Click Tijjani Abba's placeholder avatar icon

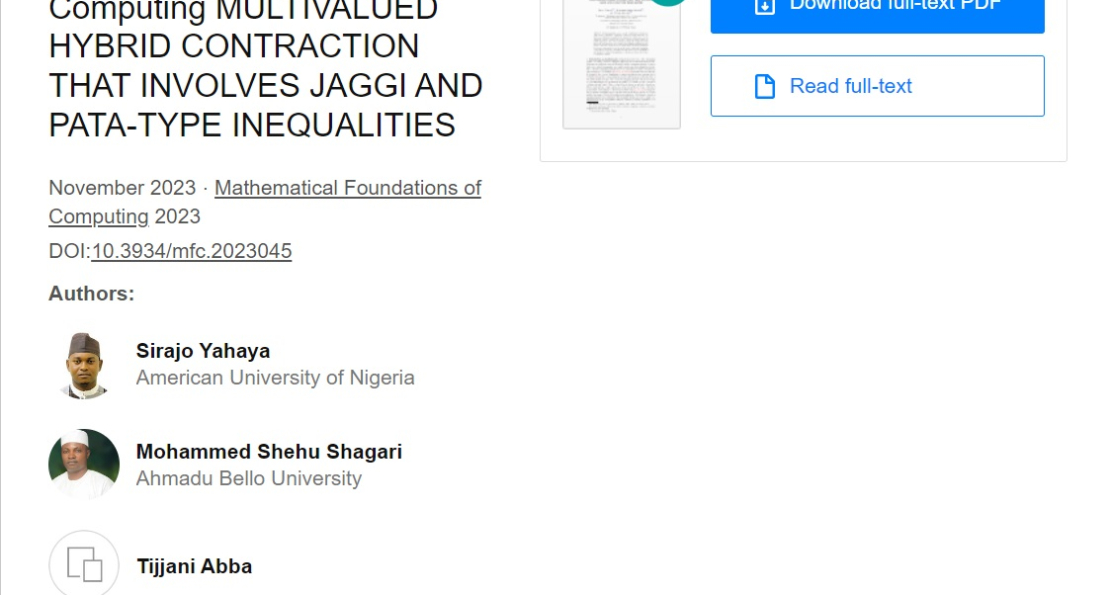(84, 565)
